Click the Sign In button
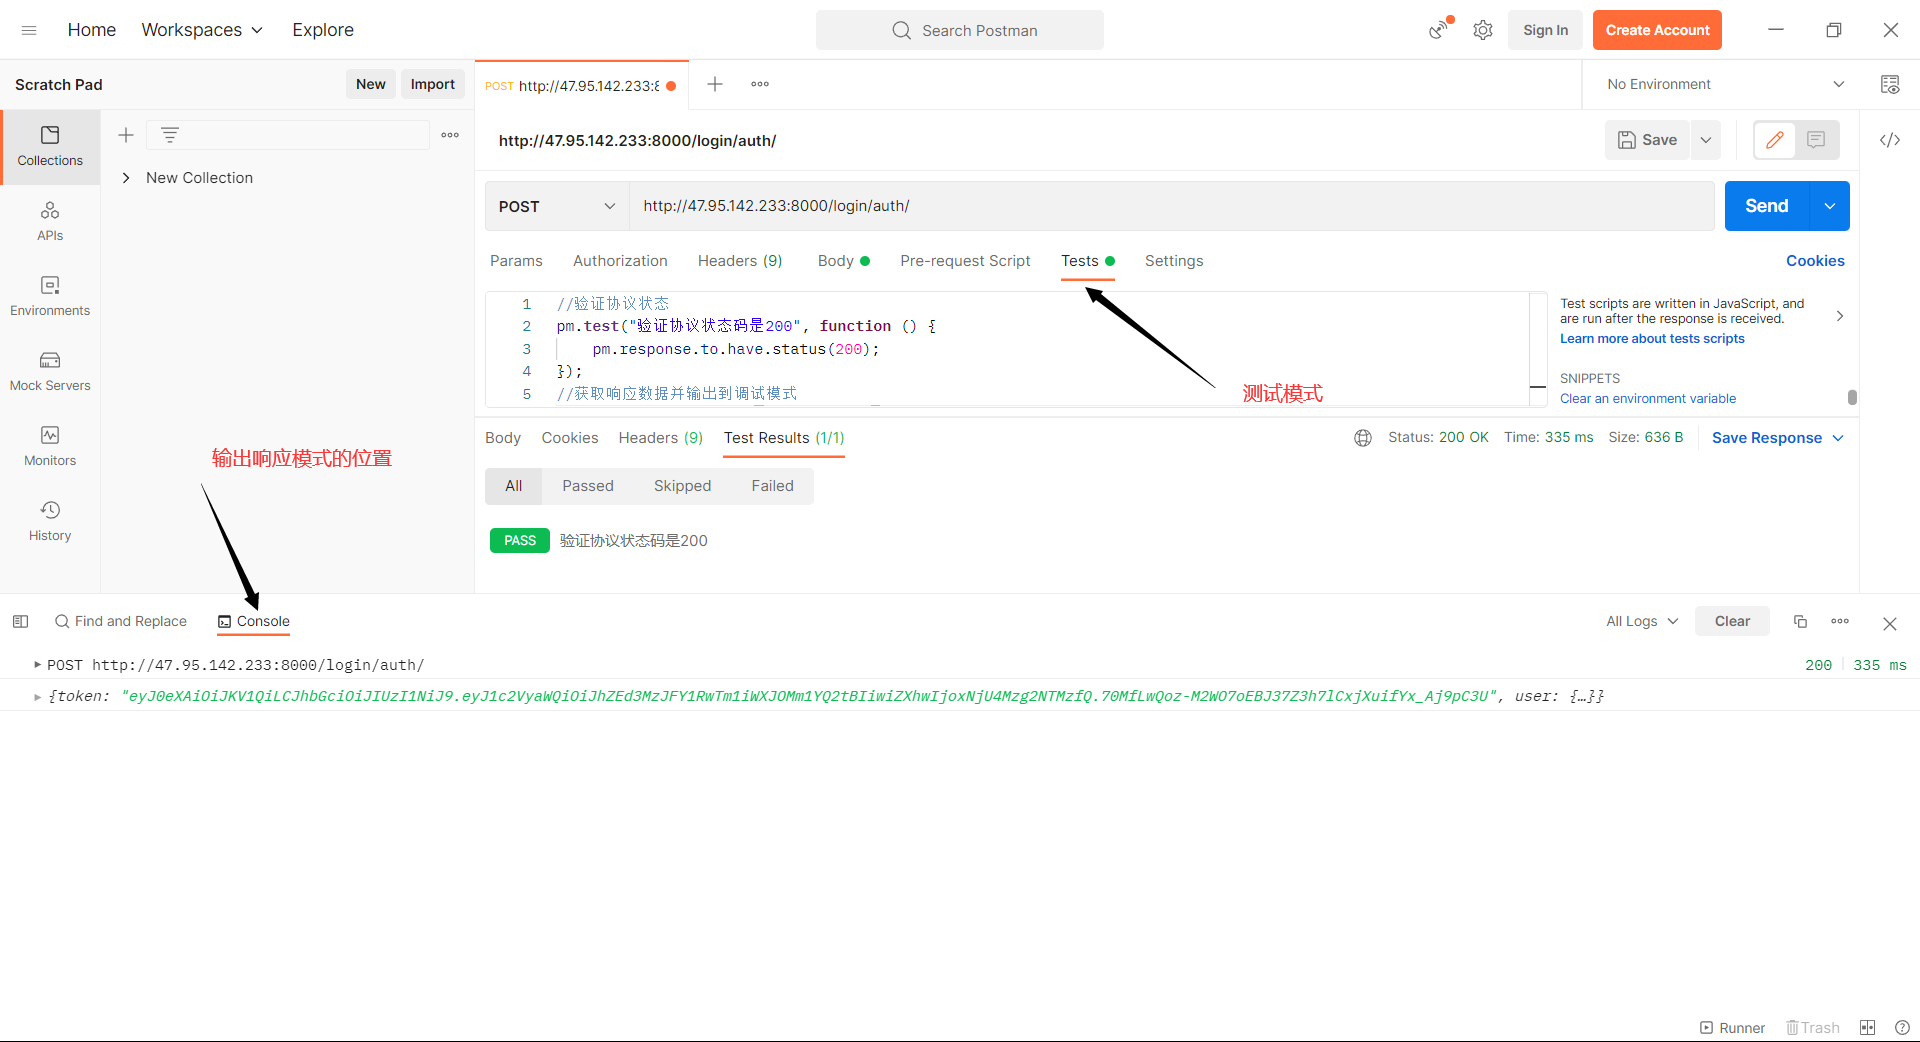1920x1042 pixels. (1546, 30)
